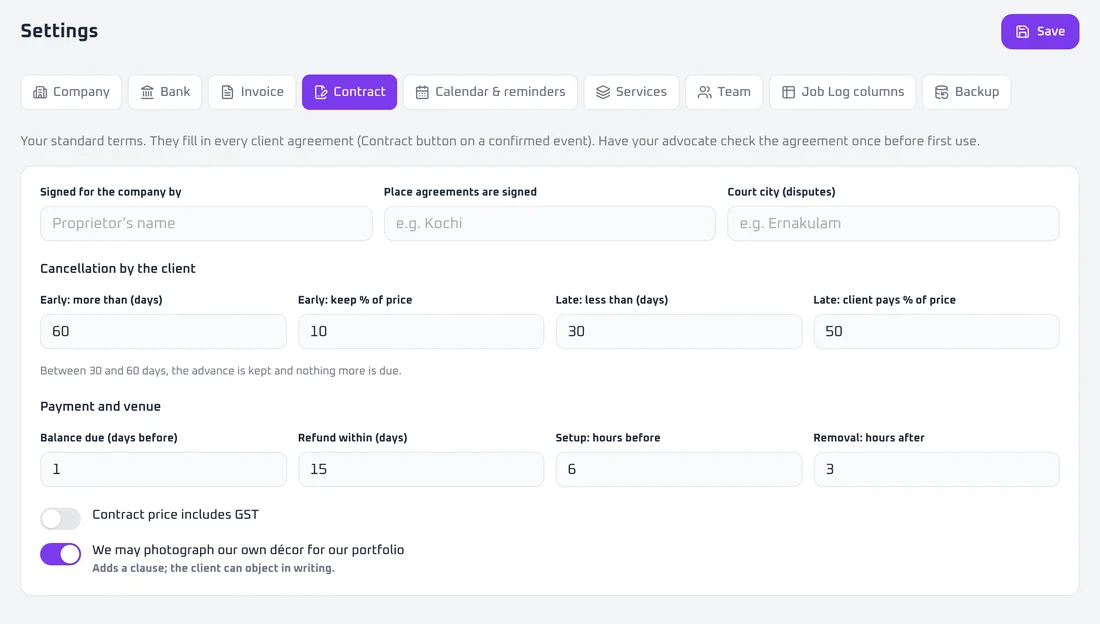
Task: Click the Backup tab database icon
Action: (x=941, y=93)
